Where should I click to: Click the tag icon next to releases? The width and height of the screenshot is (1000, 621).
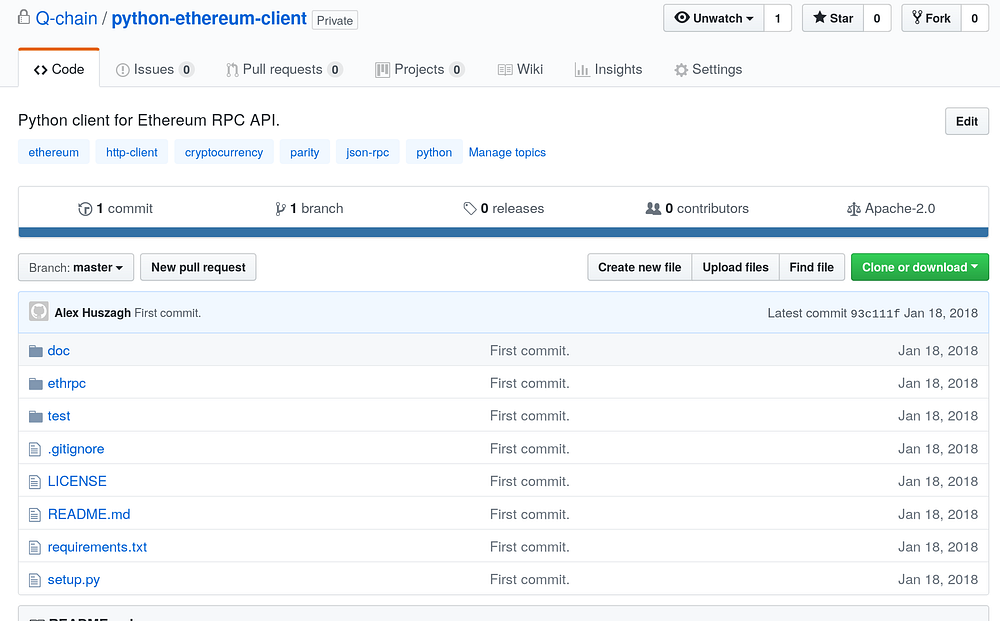(470, 208)
